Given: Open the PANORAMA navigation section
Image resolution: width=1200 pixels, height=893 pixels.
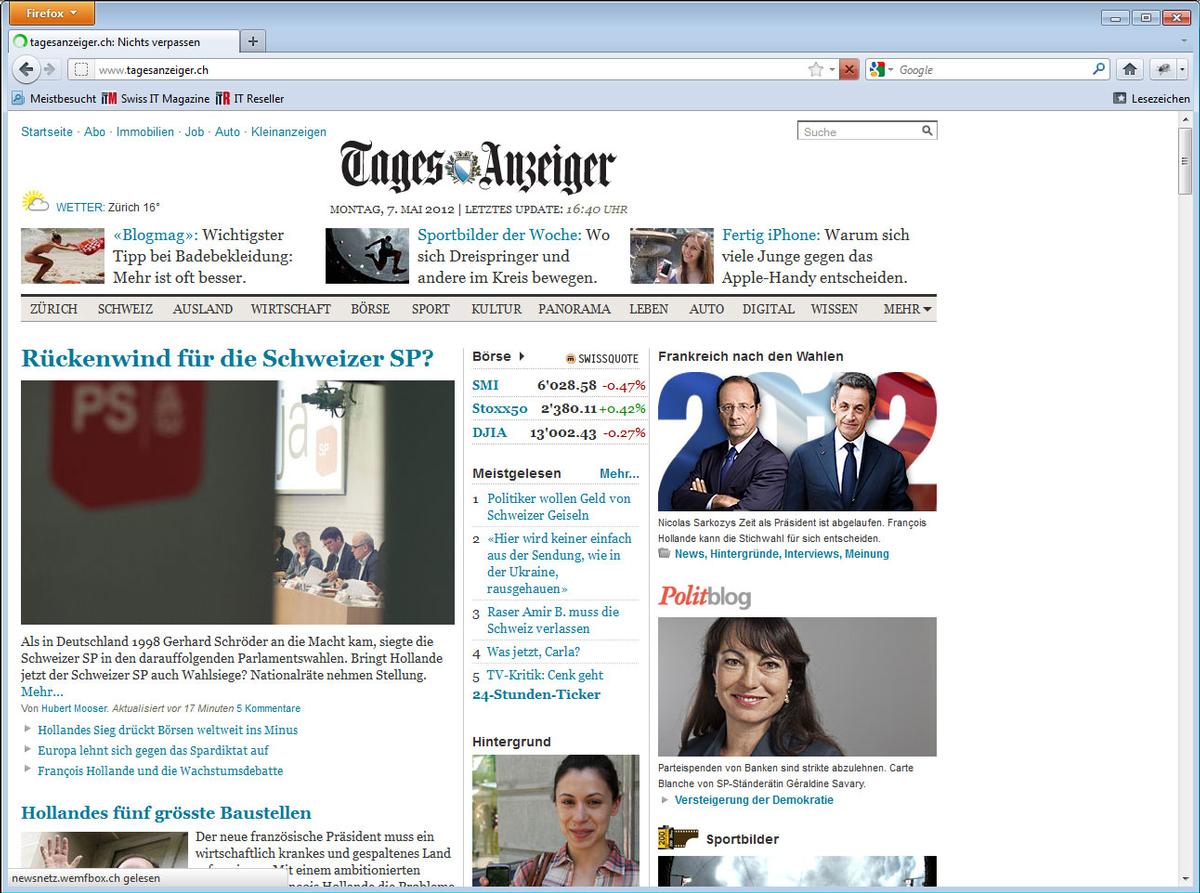Looking at the screenshot, I should pos(574,309).
